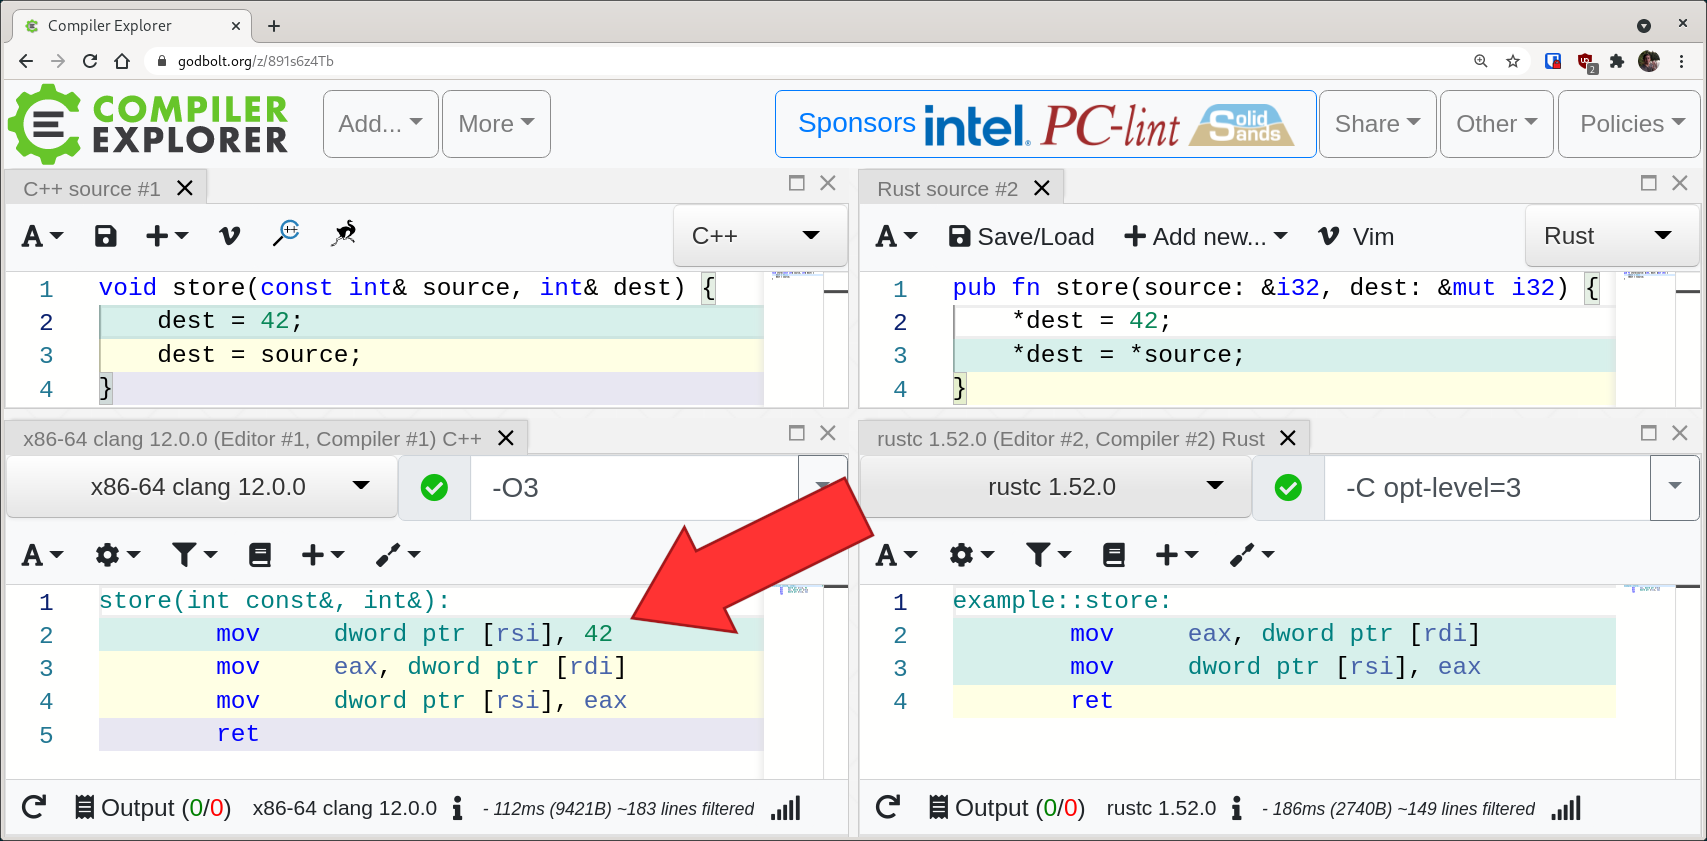
Task: Expand the x86-64 clang 12.0.0 compiler selector
Action: (x=201, y=487)
